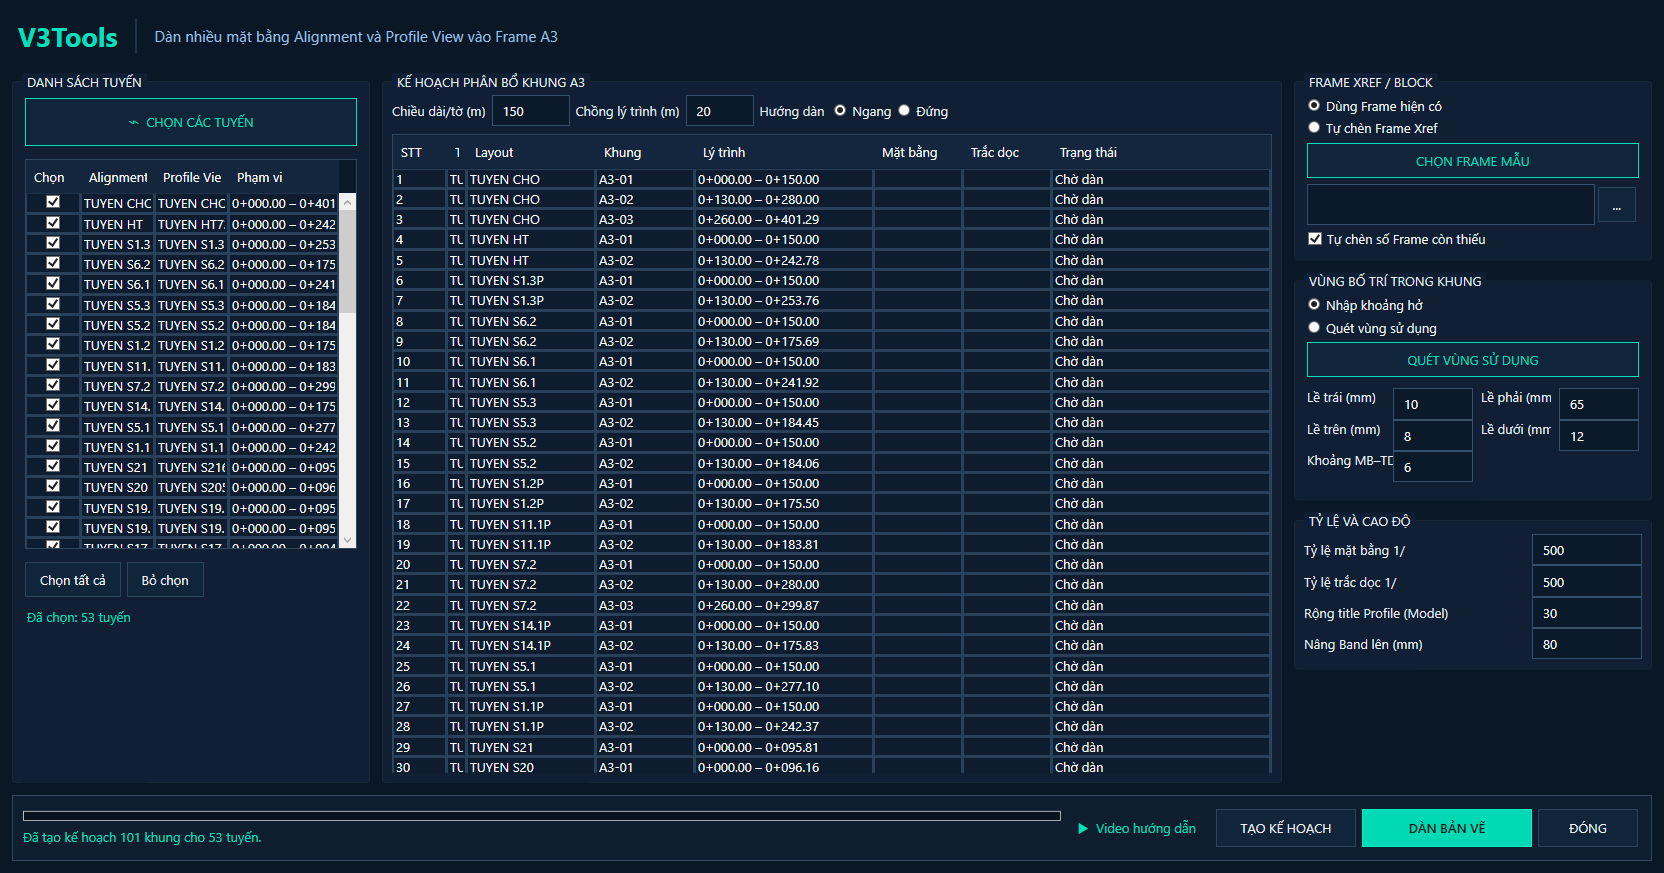Screen dimensions: 1664x873
Task: Click the Tỷ lệ trắc dọc field
Action: [1587, 582]
